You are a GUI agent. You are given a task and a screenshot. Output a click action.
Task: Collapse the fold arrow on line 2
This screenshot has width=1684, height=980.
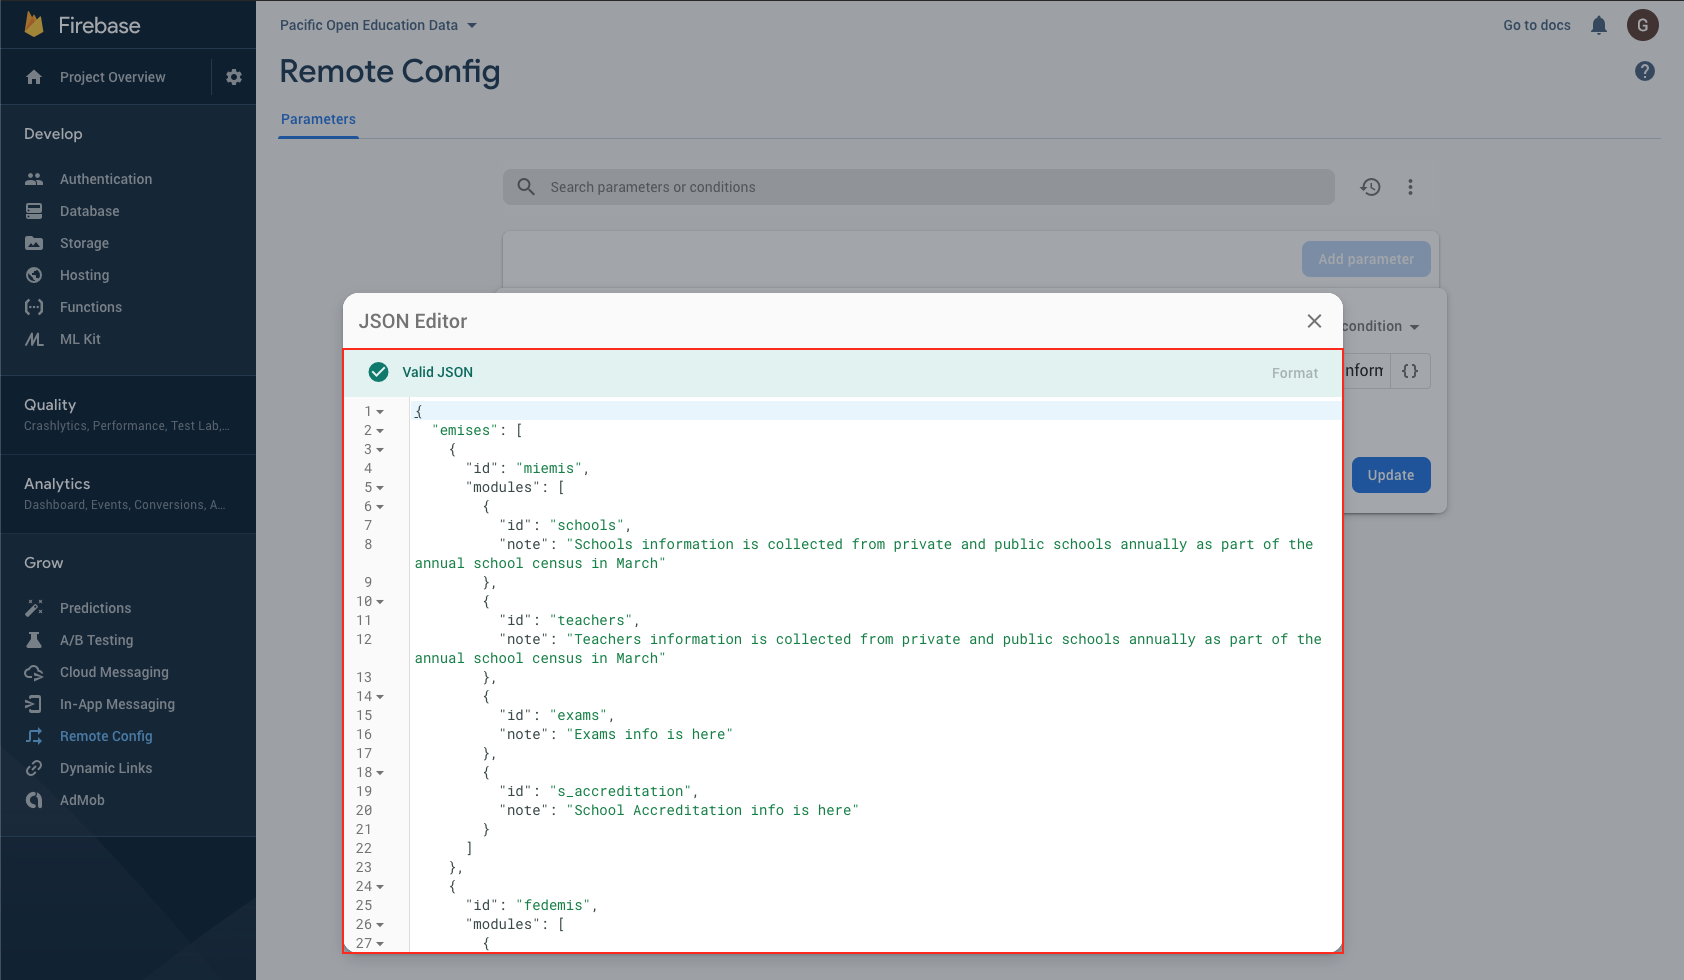(380, 431)
